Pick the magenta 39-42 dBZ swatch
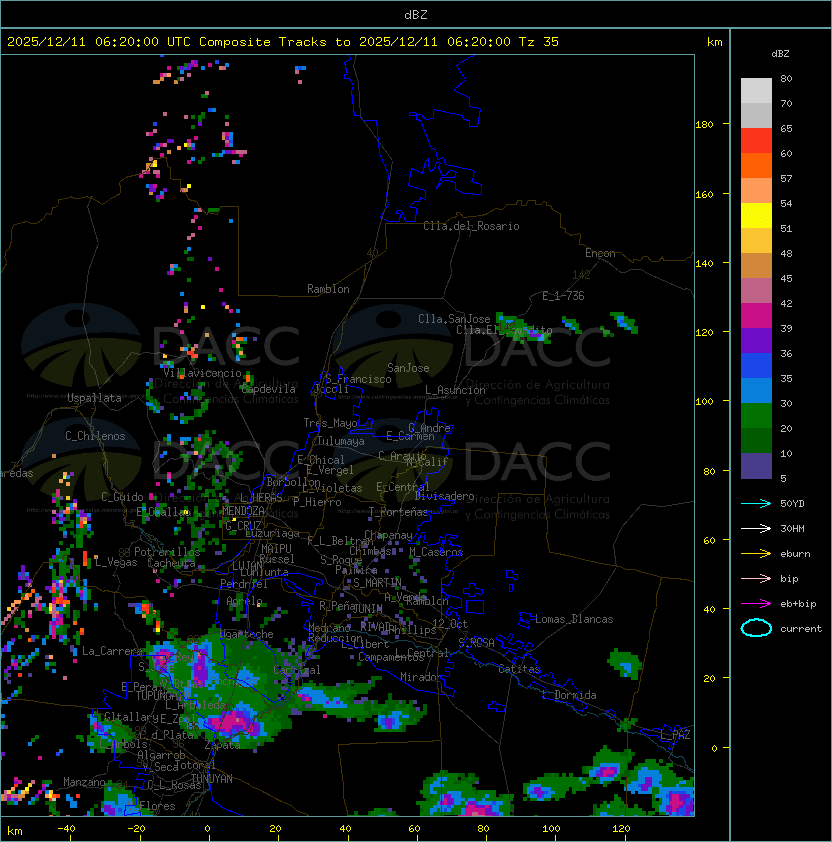The image size is (832, 842). 756,316
